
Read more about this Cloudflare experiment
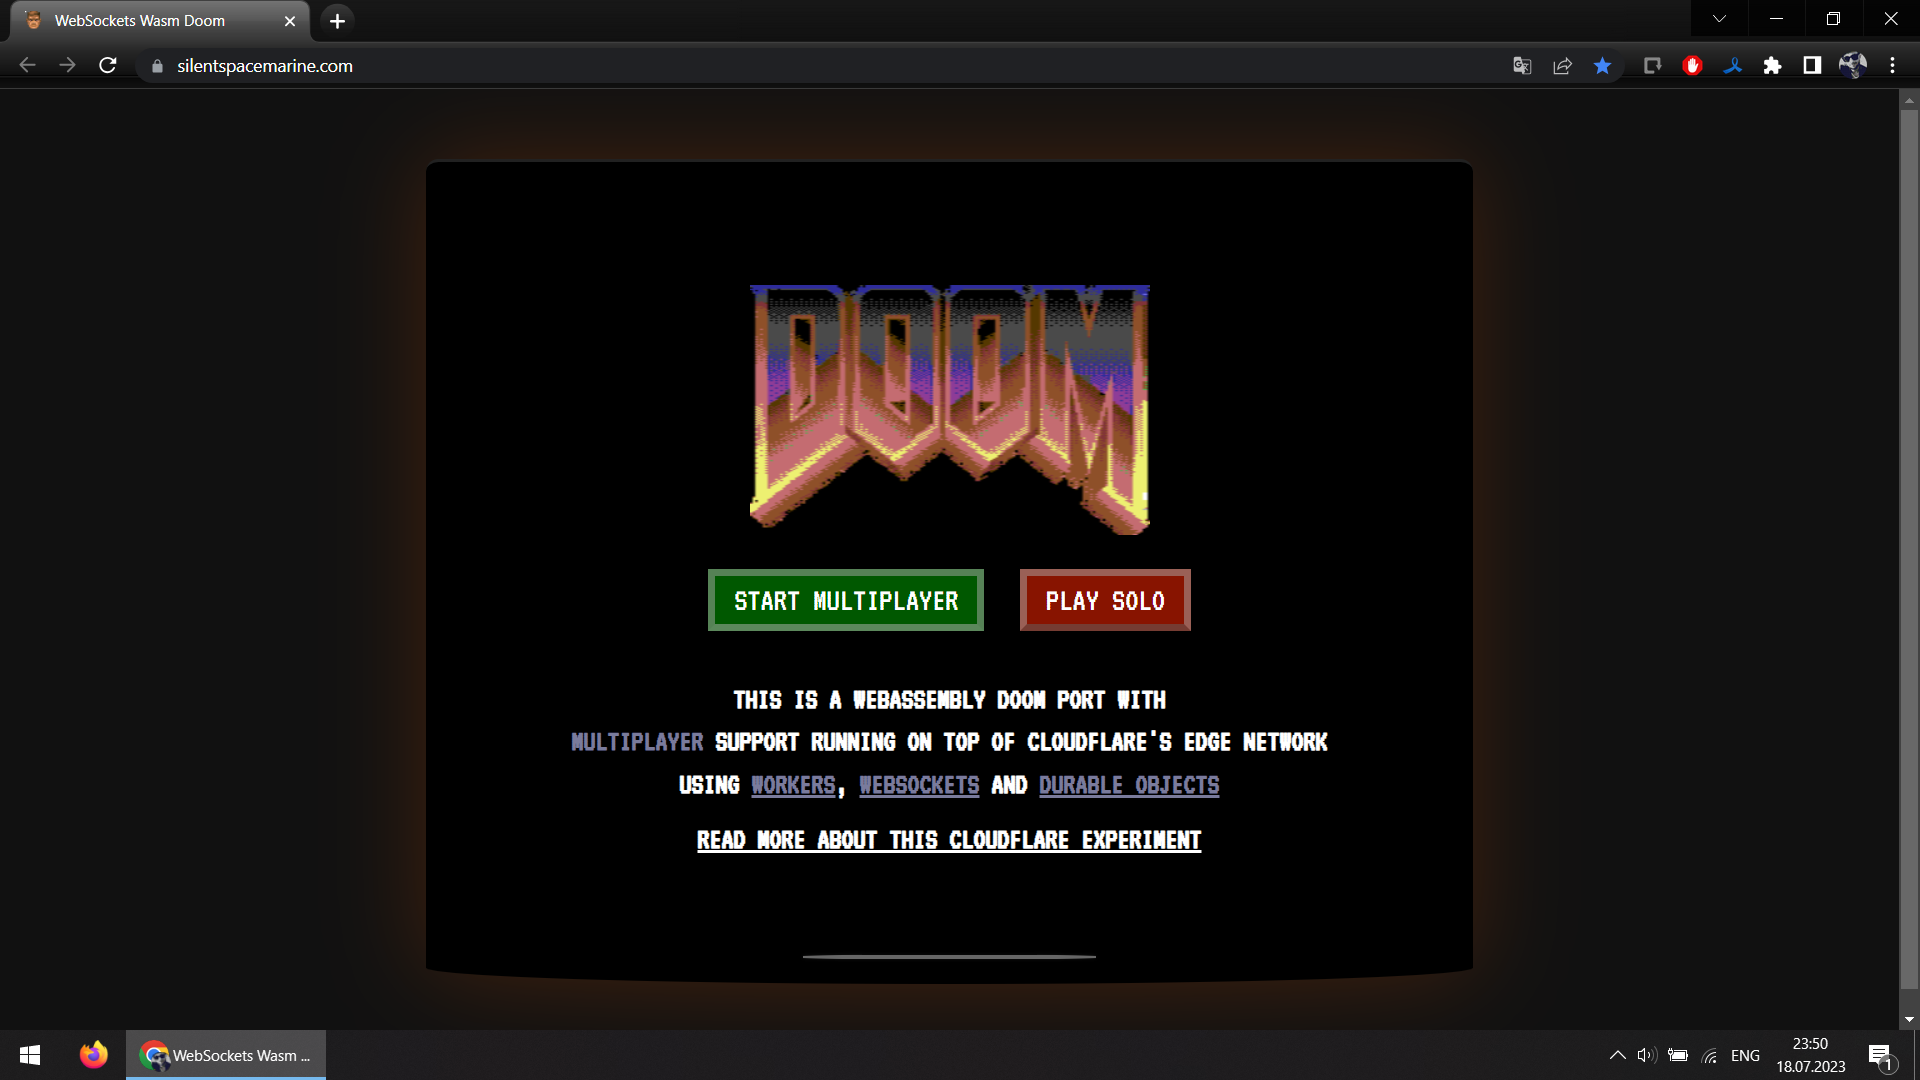click(948, 840)
